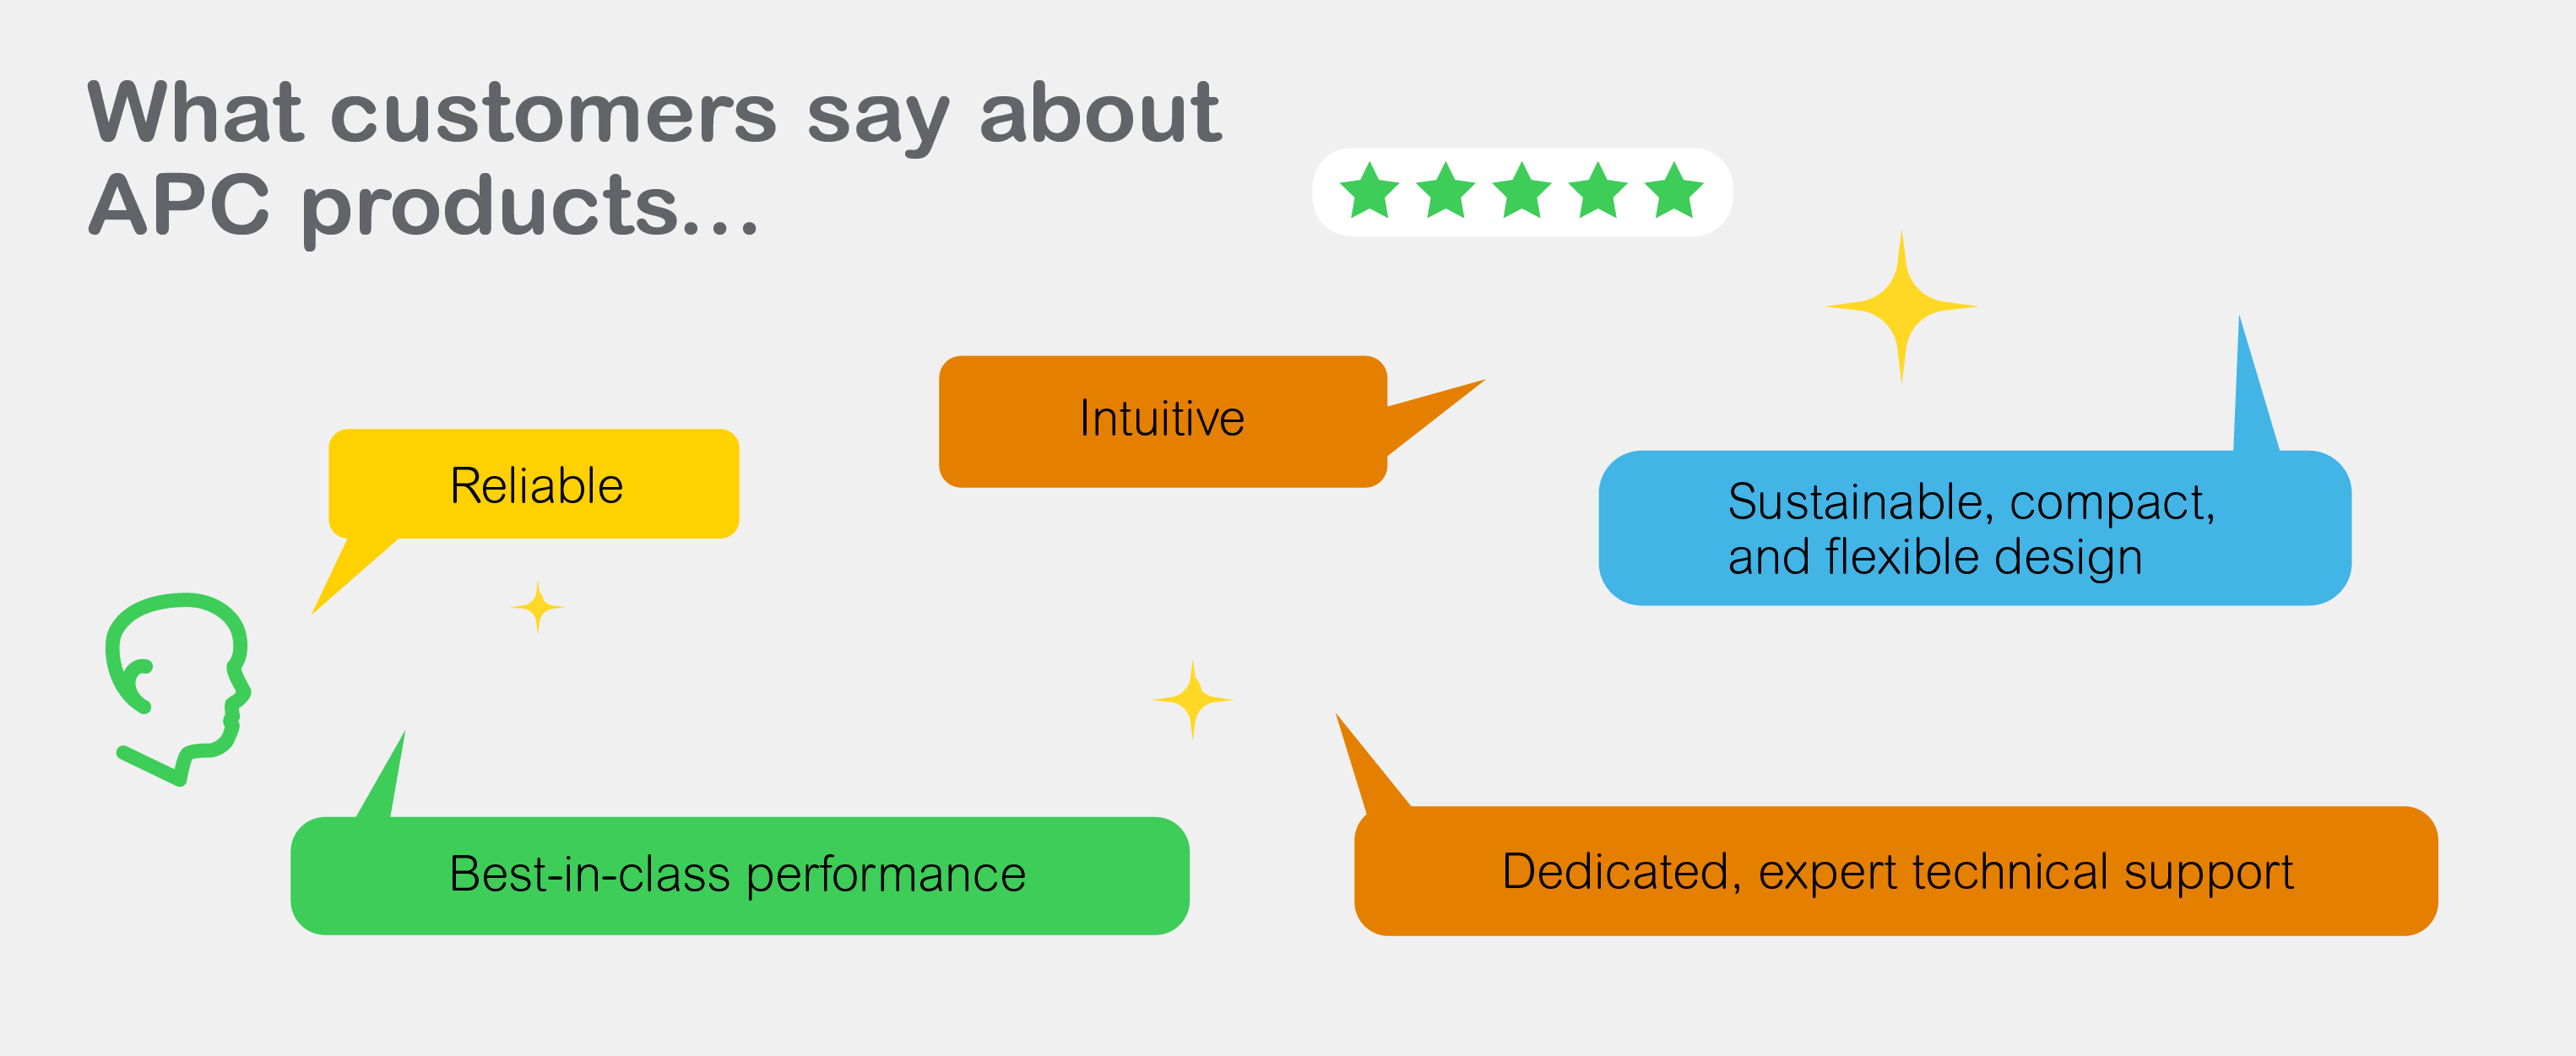Viewport: 2576px width, 1056px height.
Task: Click the "Dedicated, expert technical support" bubble
Action: (x=1896, y=871)
